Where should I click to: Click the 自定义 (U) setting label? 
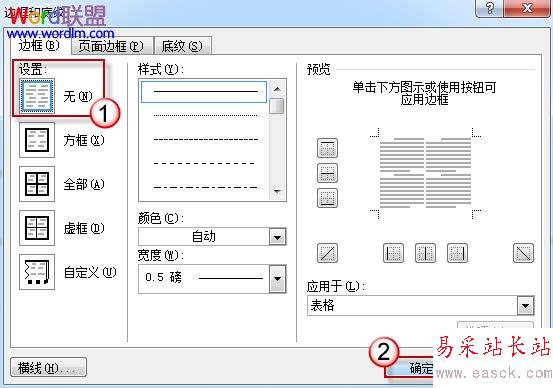coord(90,272)
